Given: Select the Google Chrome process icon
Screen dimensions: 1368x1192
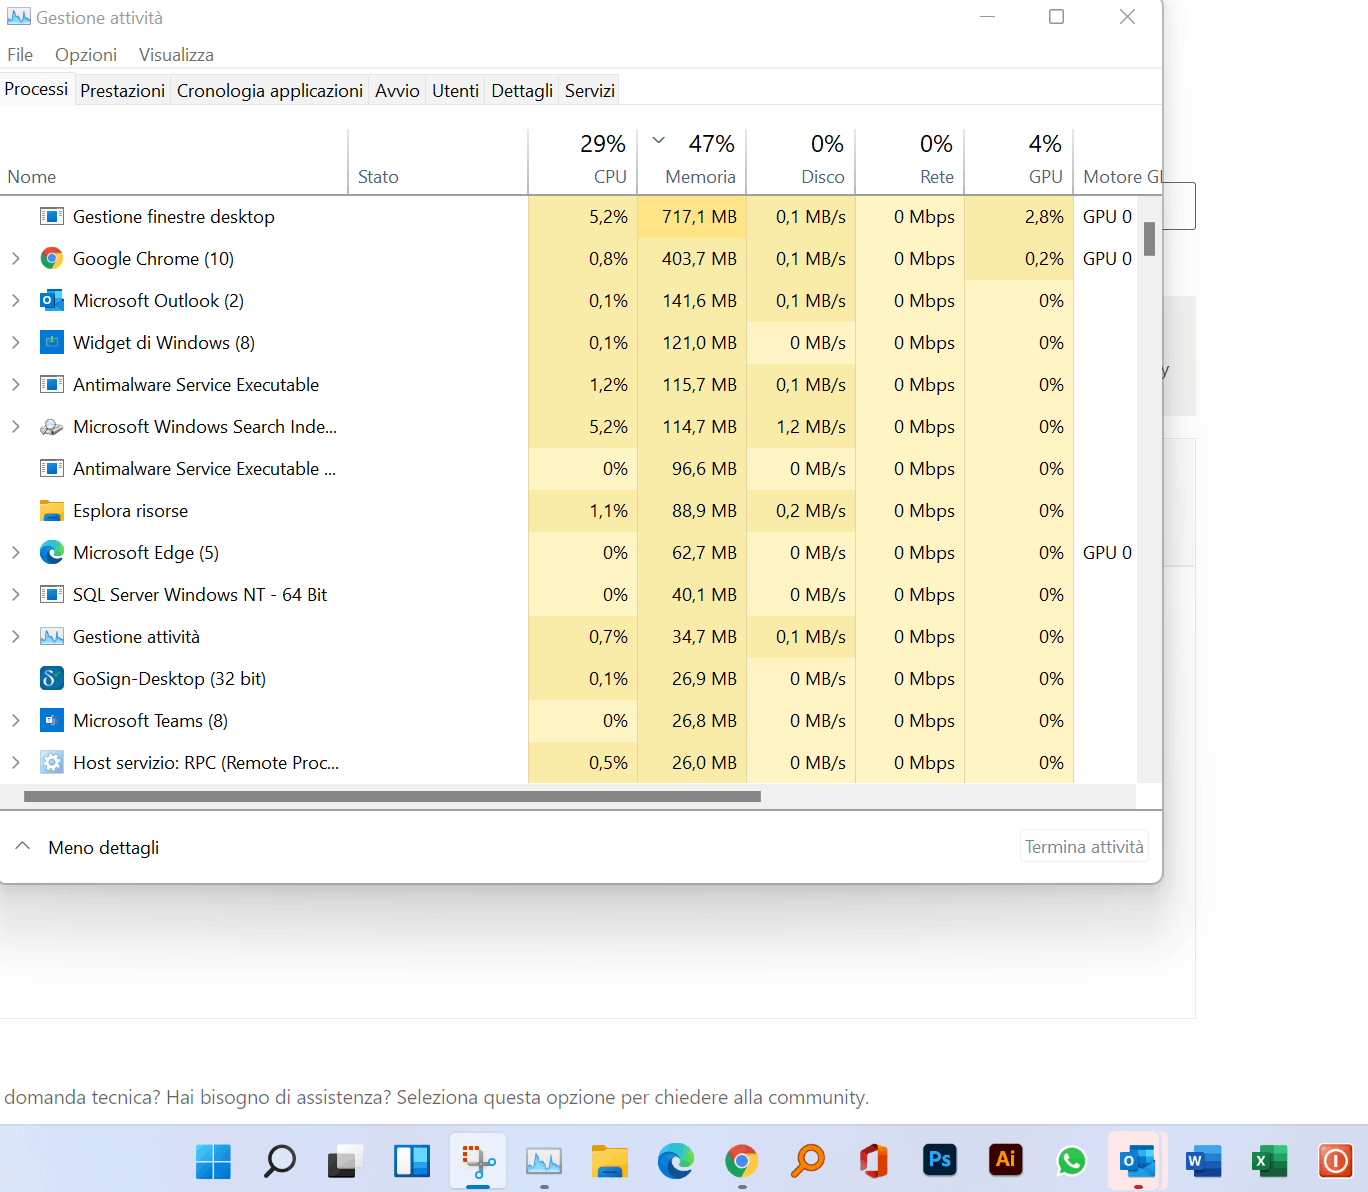Looking at the screenshot, I should [x=52, y=259].
